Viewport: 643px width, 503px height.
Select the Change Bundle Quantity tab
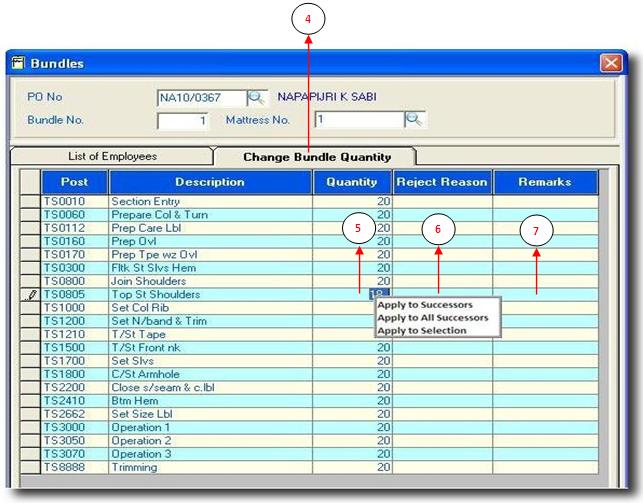tap(316, 156)
